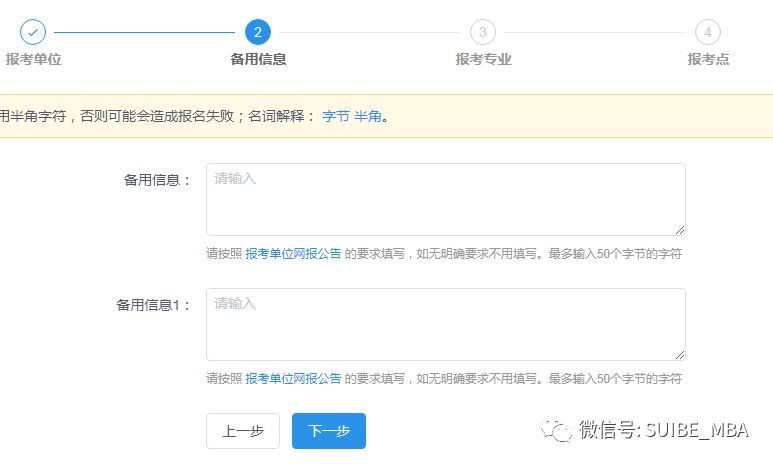Select the 备用信息 step label

point(258,59)
